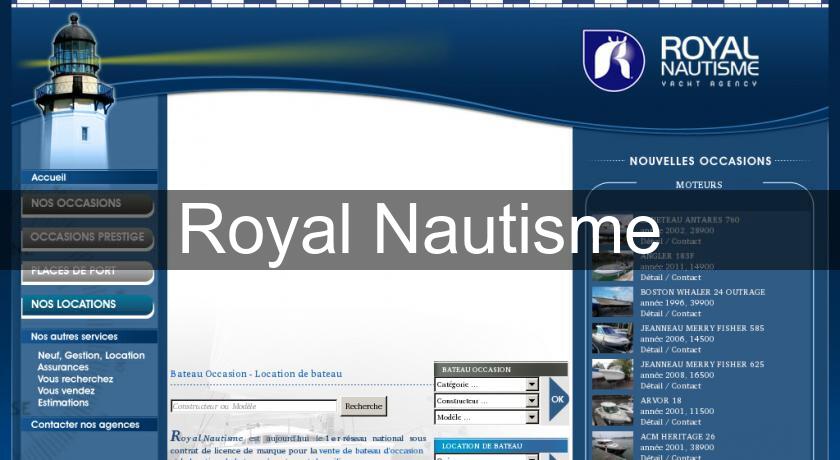This screenshot has width=840, height=460.
Task: Open the Nos Occasions section
Action: pyautogui.click(x=88, y=204)
